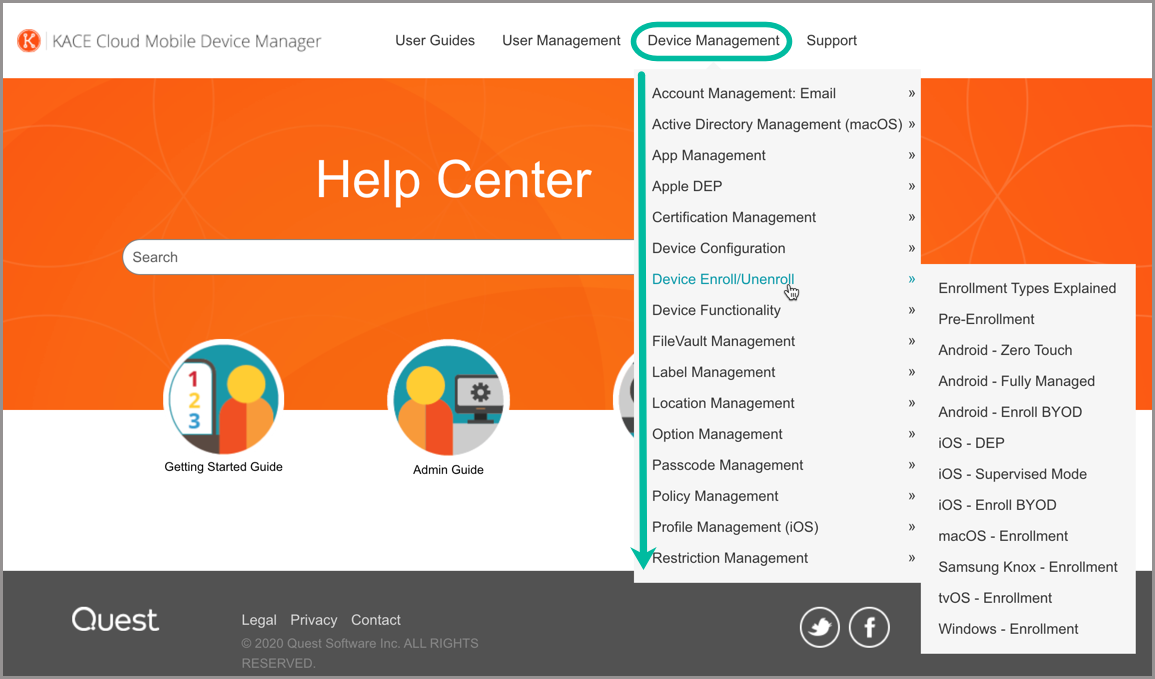Click the Privacy footer link
Image resolution: width=1155 pixels, height=679 pixels.
point(314,620)
